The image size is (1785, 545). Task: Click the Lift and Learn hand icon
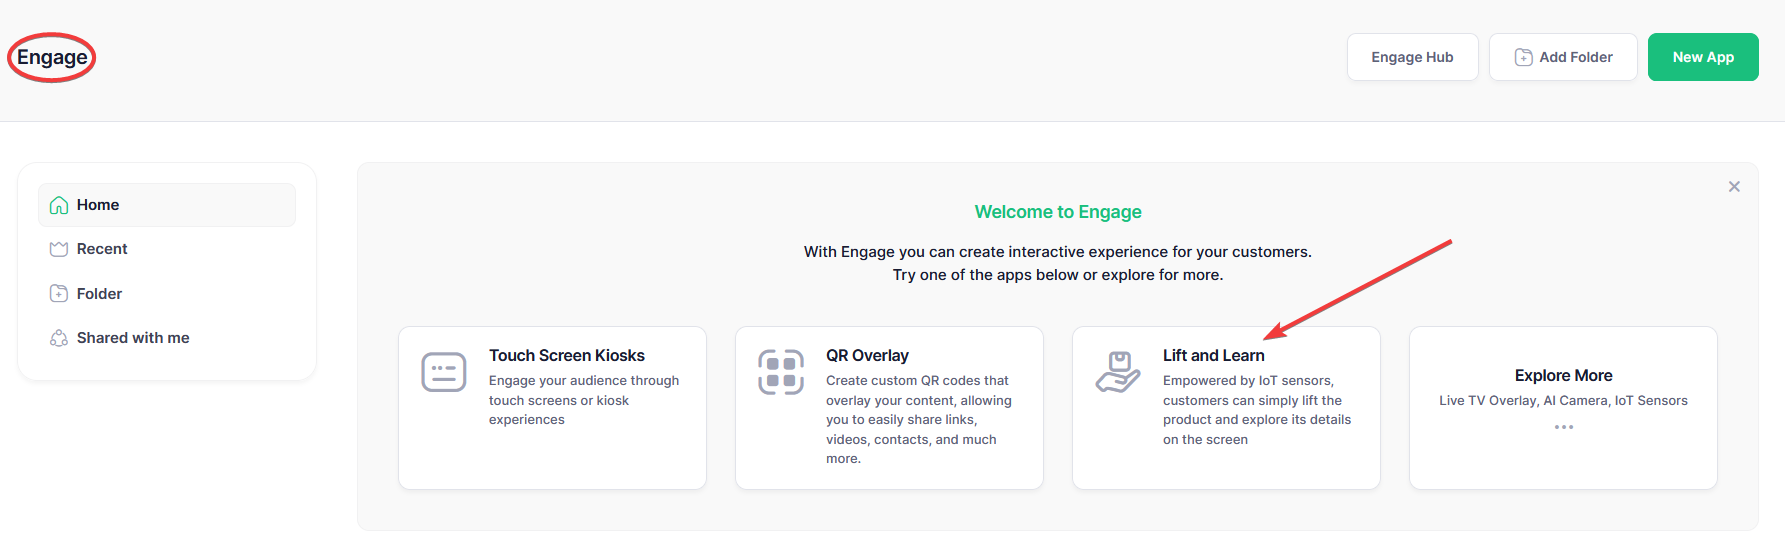(x=1117, y=373)
